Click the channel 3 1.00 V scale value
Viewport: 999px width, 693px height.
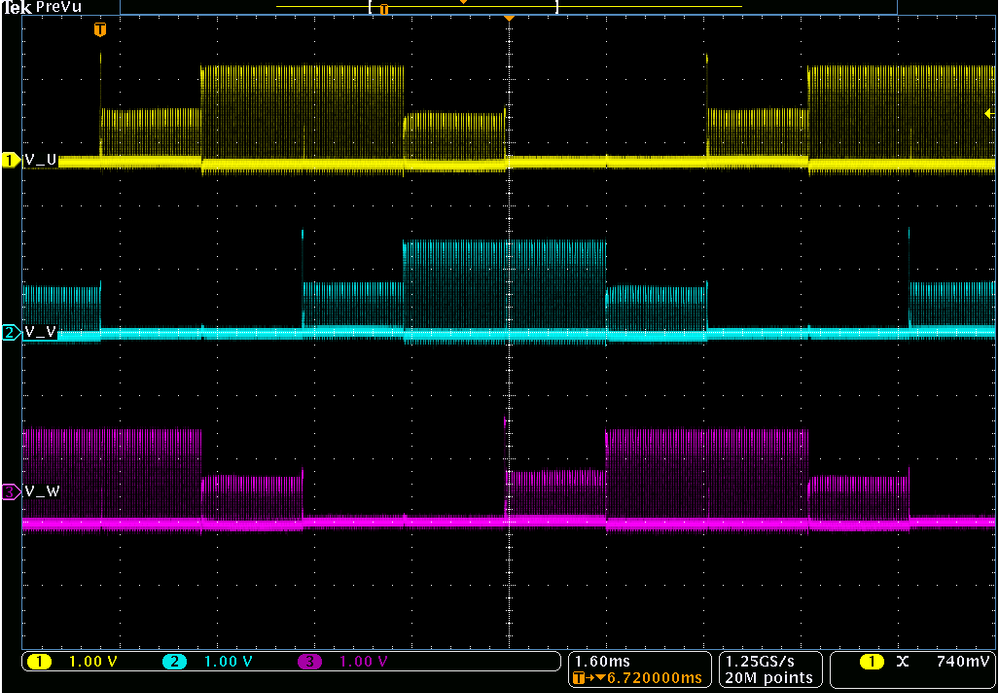coord(364,662)
